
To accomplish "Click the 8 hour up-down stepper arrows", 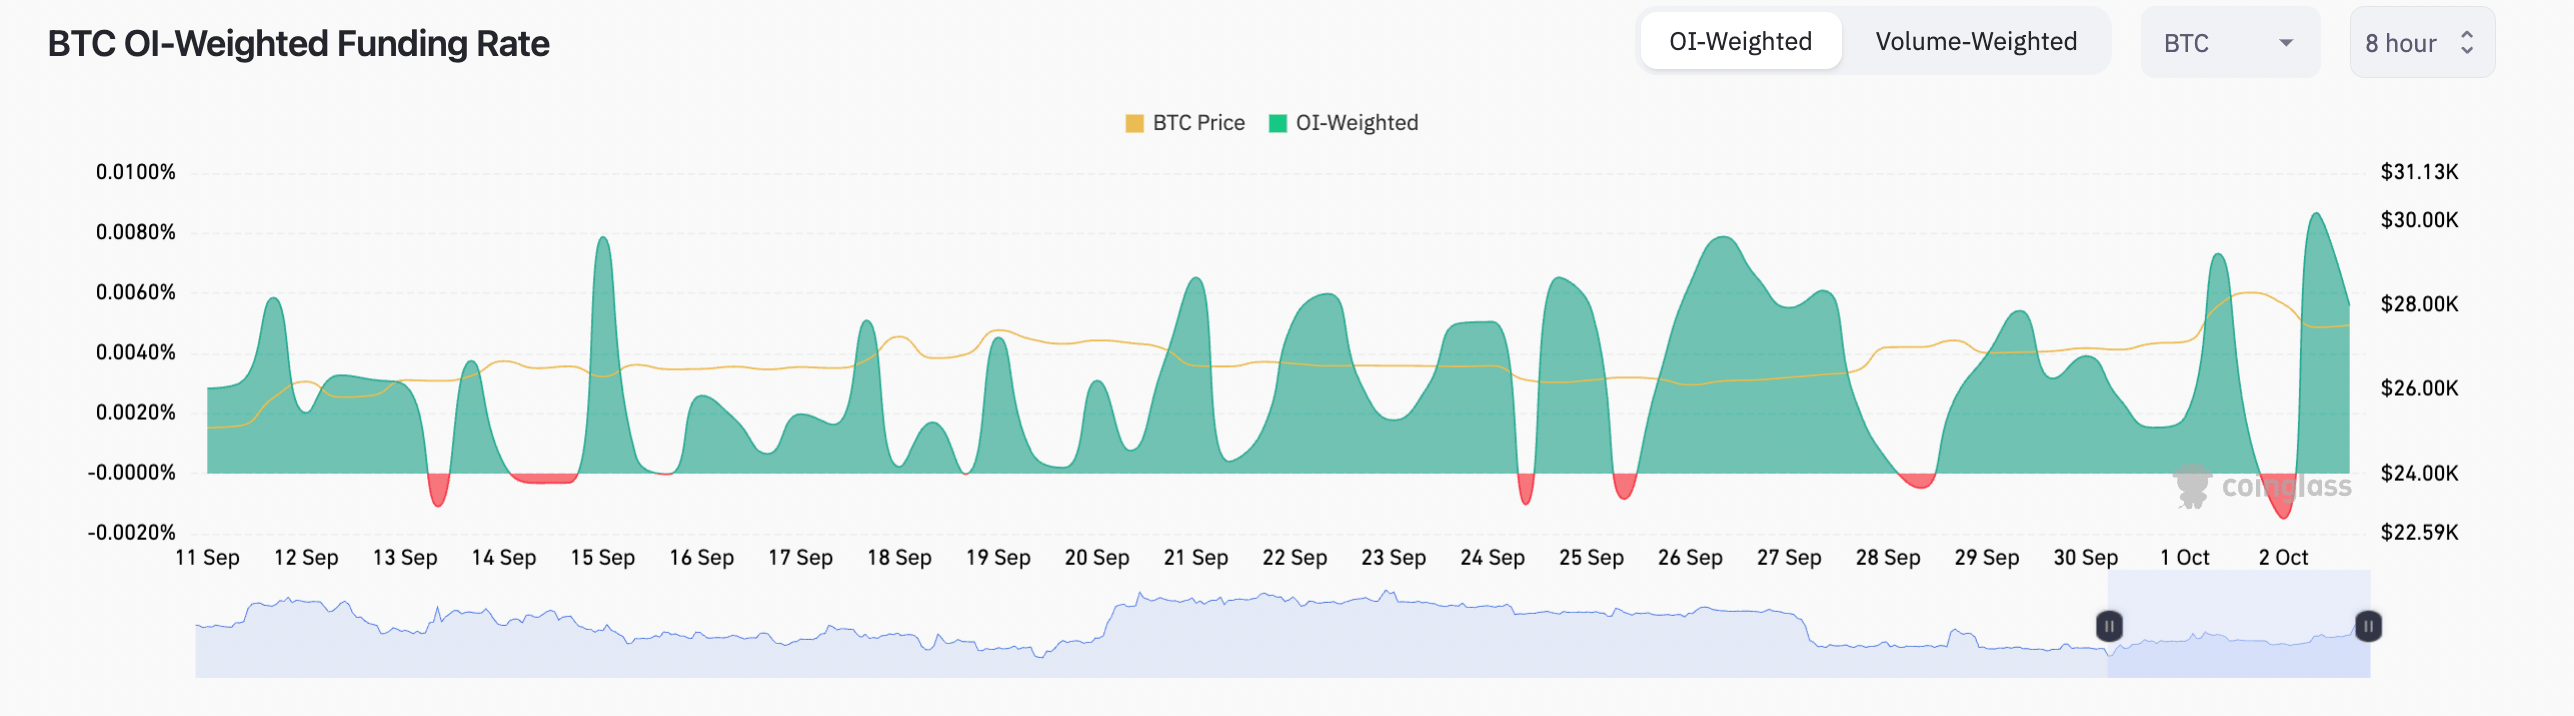I will (x=2467, y=43).
